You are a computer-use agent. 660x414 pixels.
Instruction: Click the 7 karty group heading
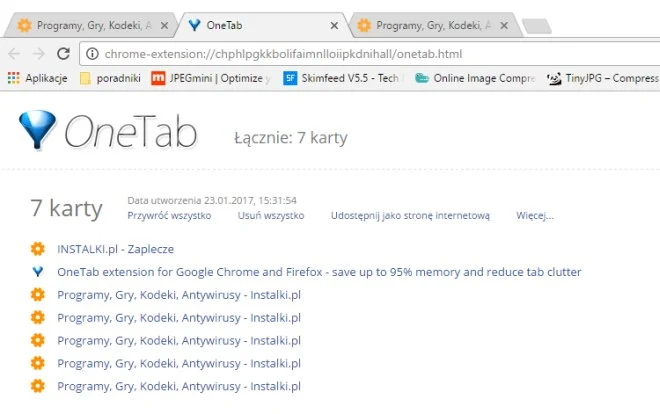coord(67,208)
